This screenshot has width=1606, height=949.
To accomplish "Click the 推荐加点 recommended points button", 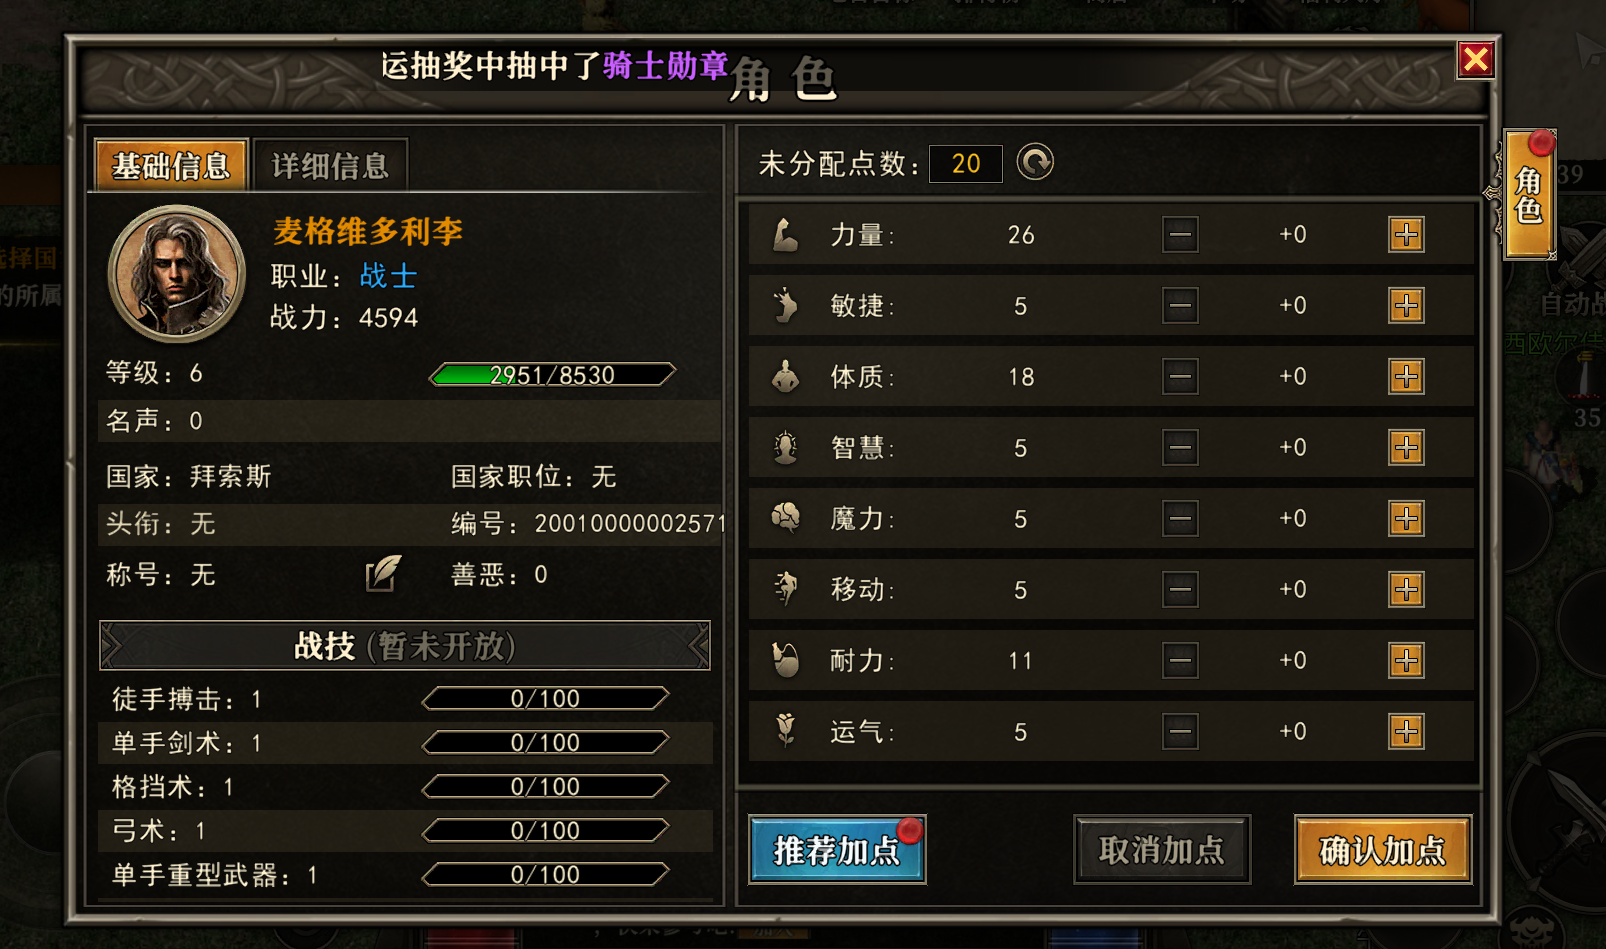I will pyautogui.click(x=837, y=850).
